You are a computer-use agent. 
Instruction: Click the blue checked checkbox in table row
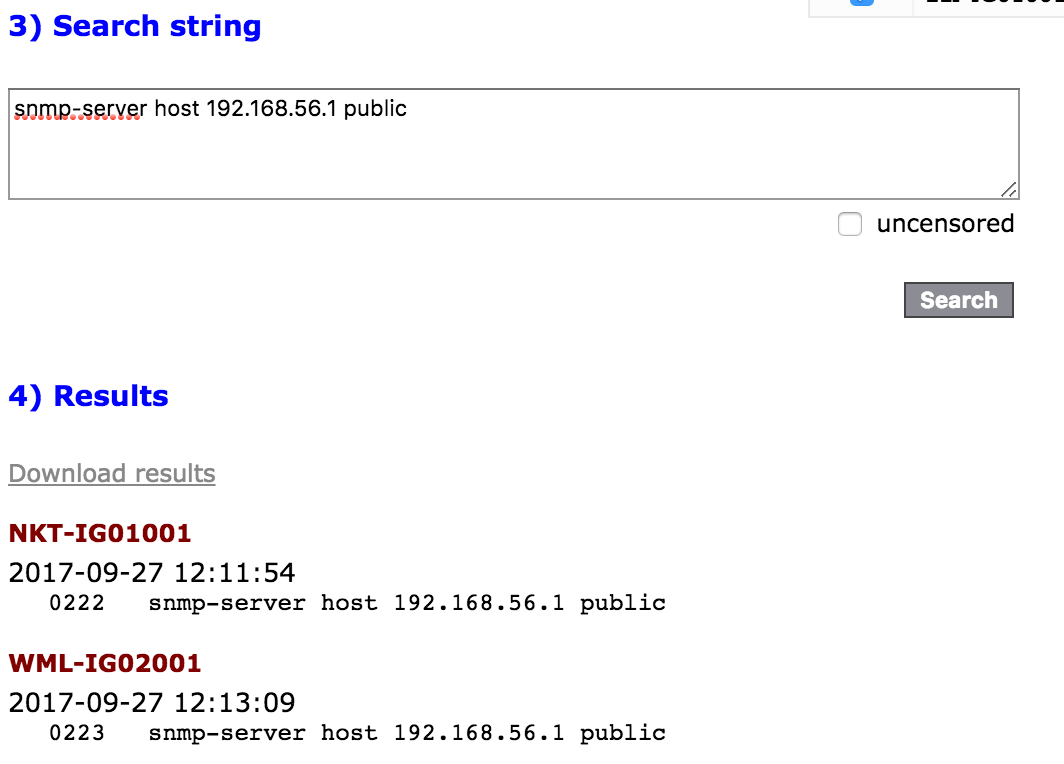(x=861, y=3)
